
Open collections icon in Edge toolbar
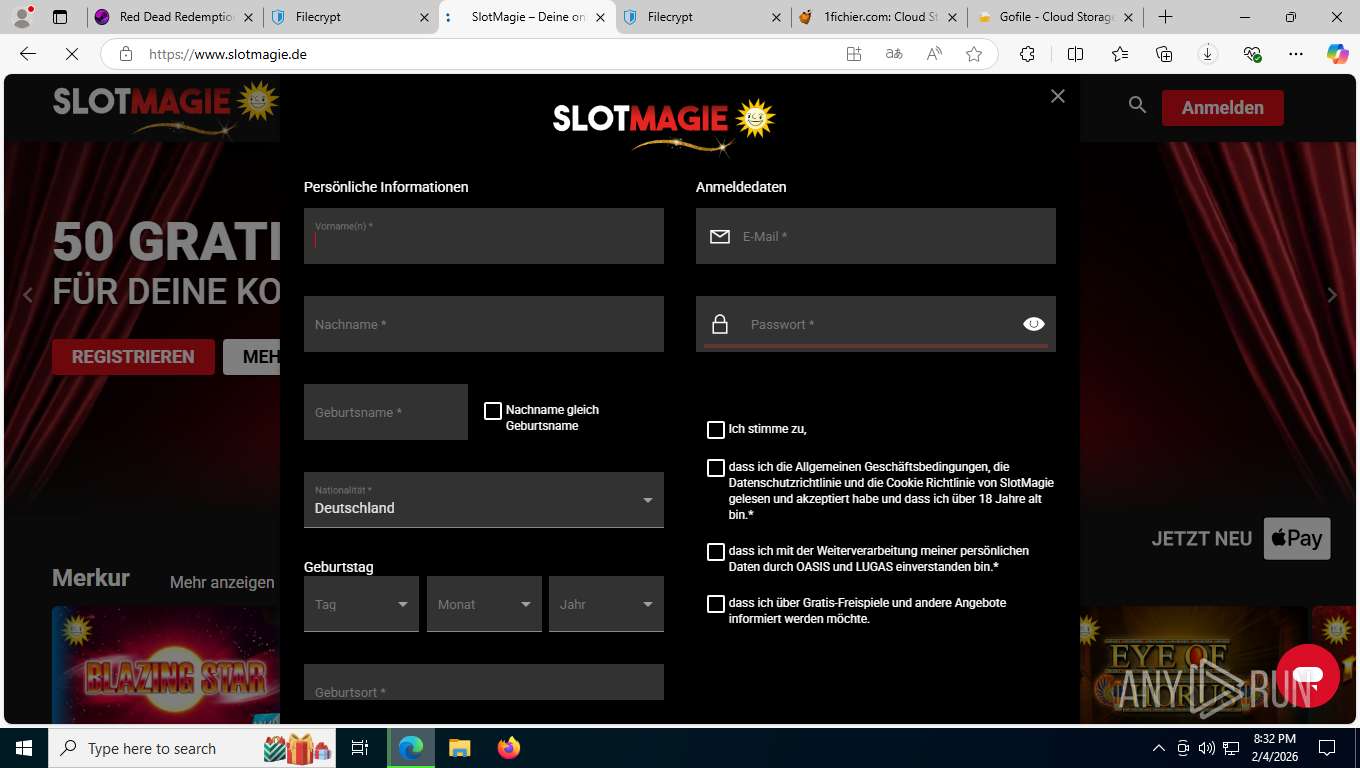[1164, 54]
